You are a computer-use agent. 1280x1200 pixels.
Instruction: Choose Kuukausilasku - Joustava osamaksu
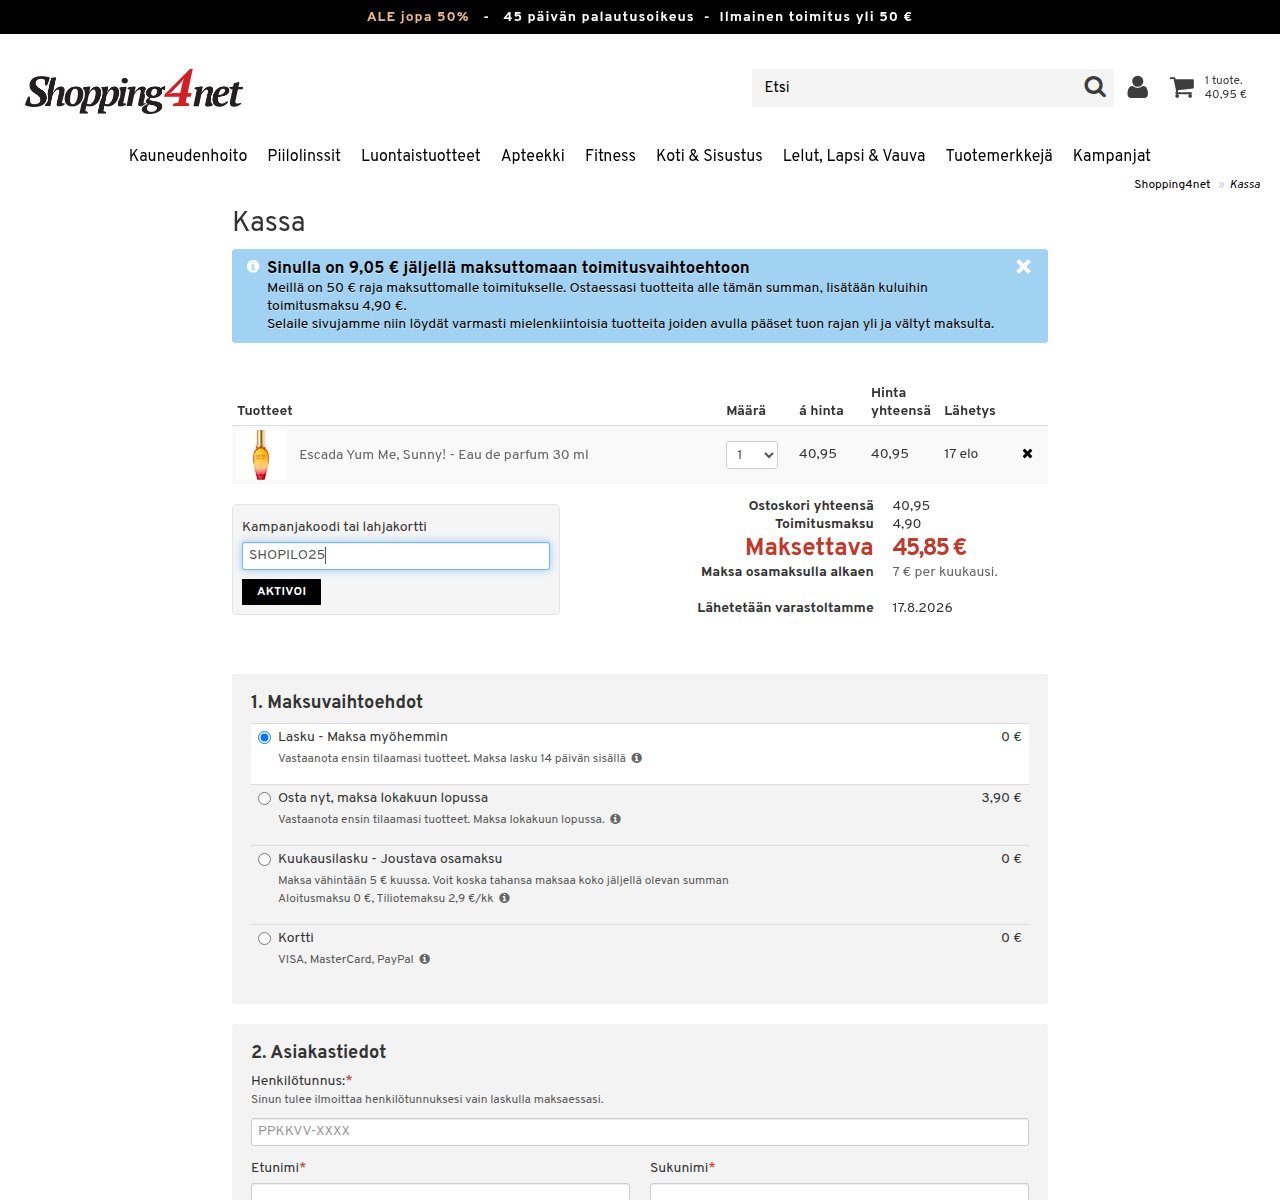(x=264, y=859)
